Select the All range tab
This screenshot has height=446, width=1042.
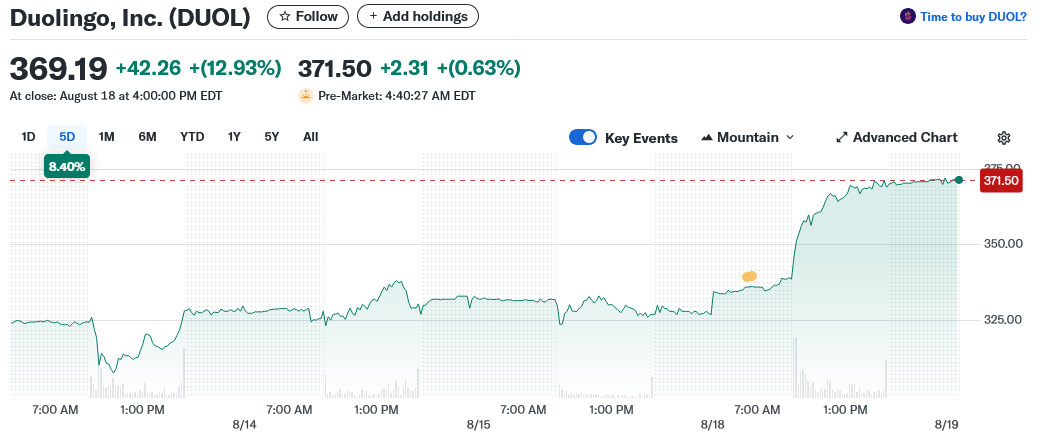310,137
